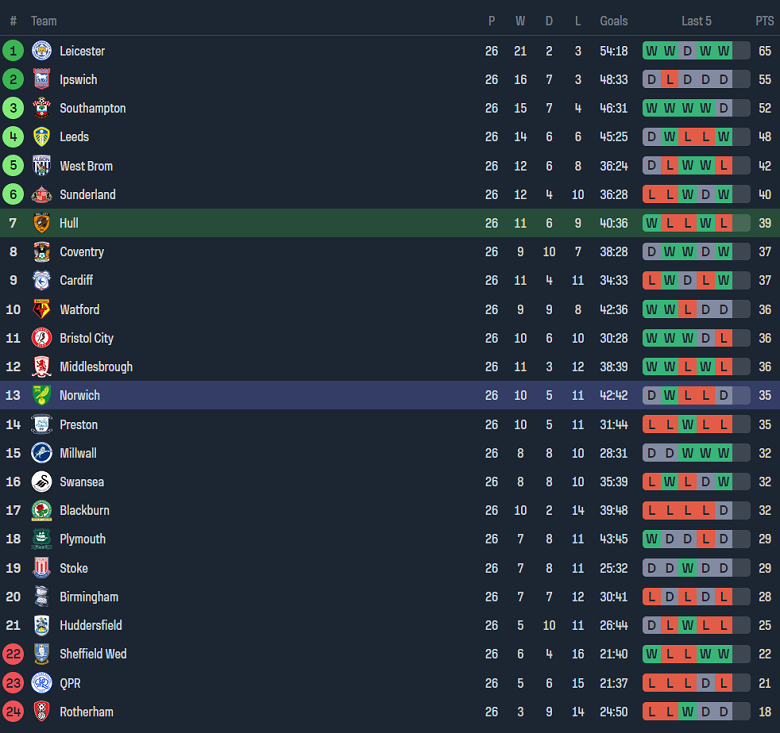Open the Leeds team link
Image resolution: width=780 pixels, height=733 pixels.
click(x=74, y=137)
